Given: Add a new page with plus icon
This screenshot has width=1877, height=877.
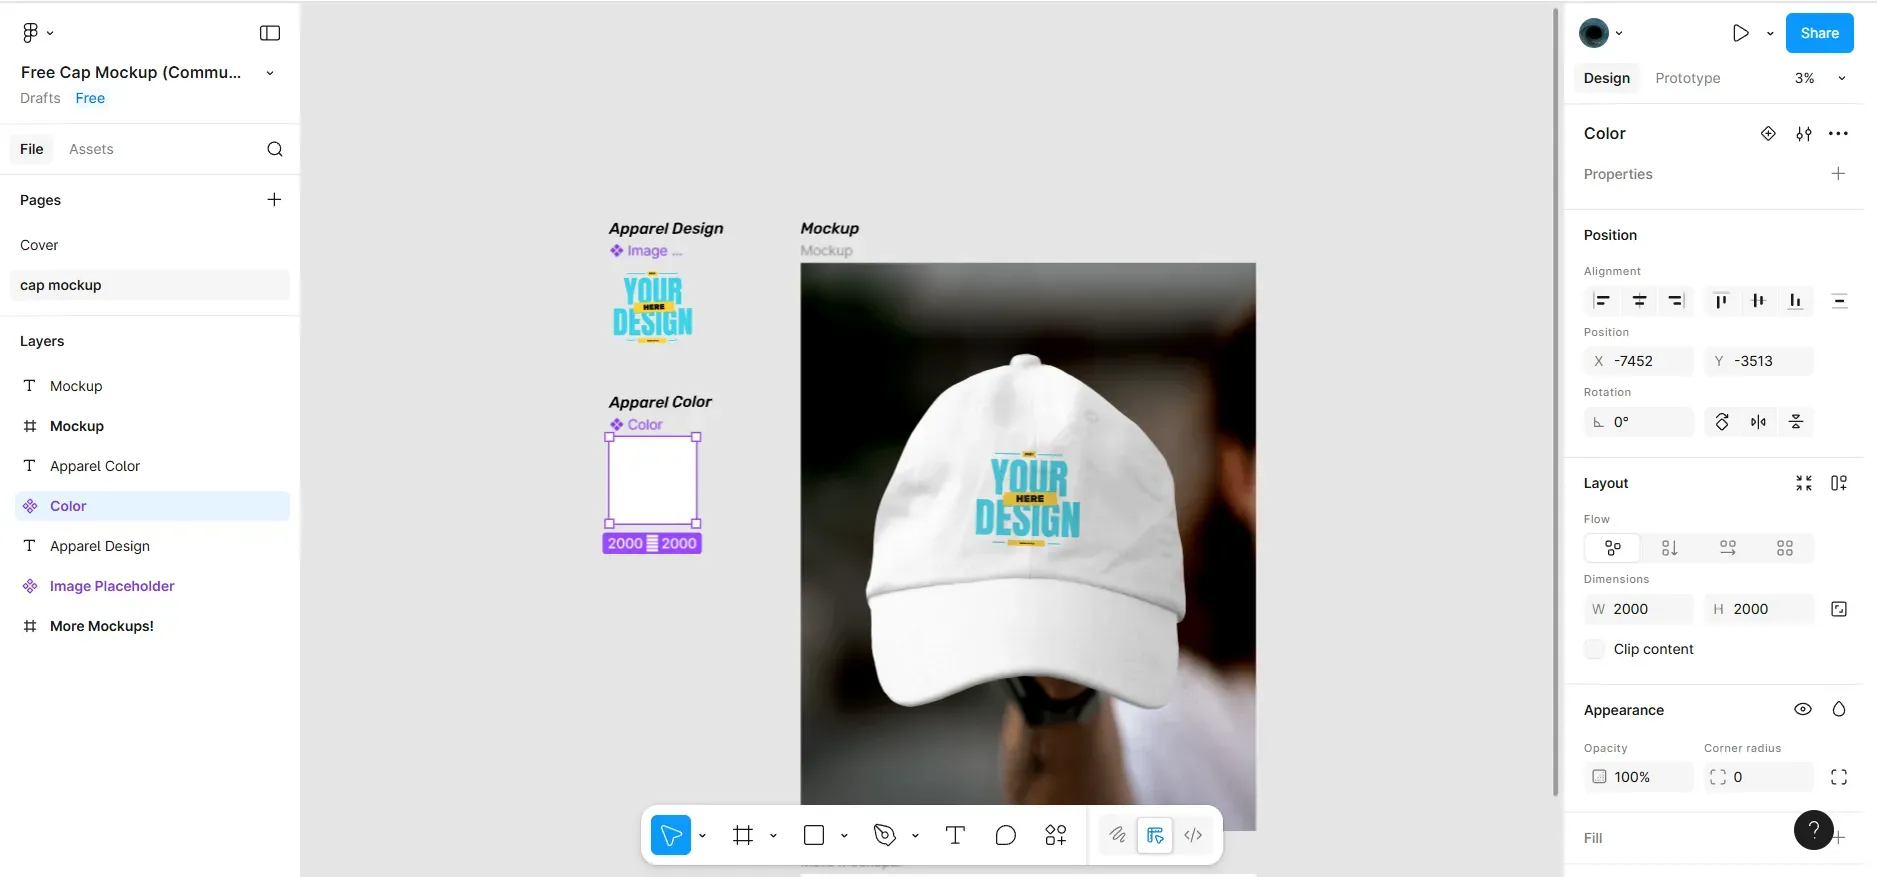Looking at the screenshot, I should pyautogui.click(x=274, y=200).
